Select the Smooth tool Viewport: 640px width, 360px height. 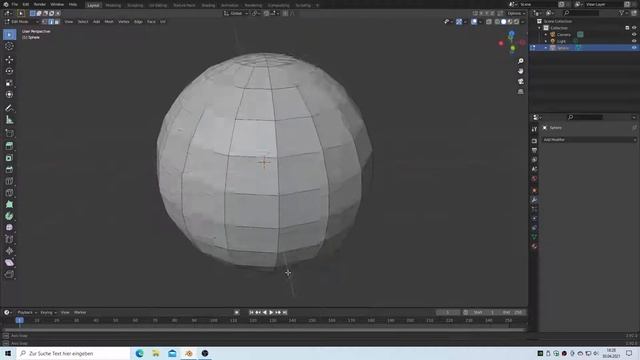(x=9, y=228)
